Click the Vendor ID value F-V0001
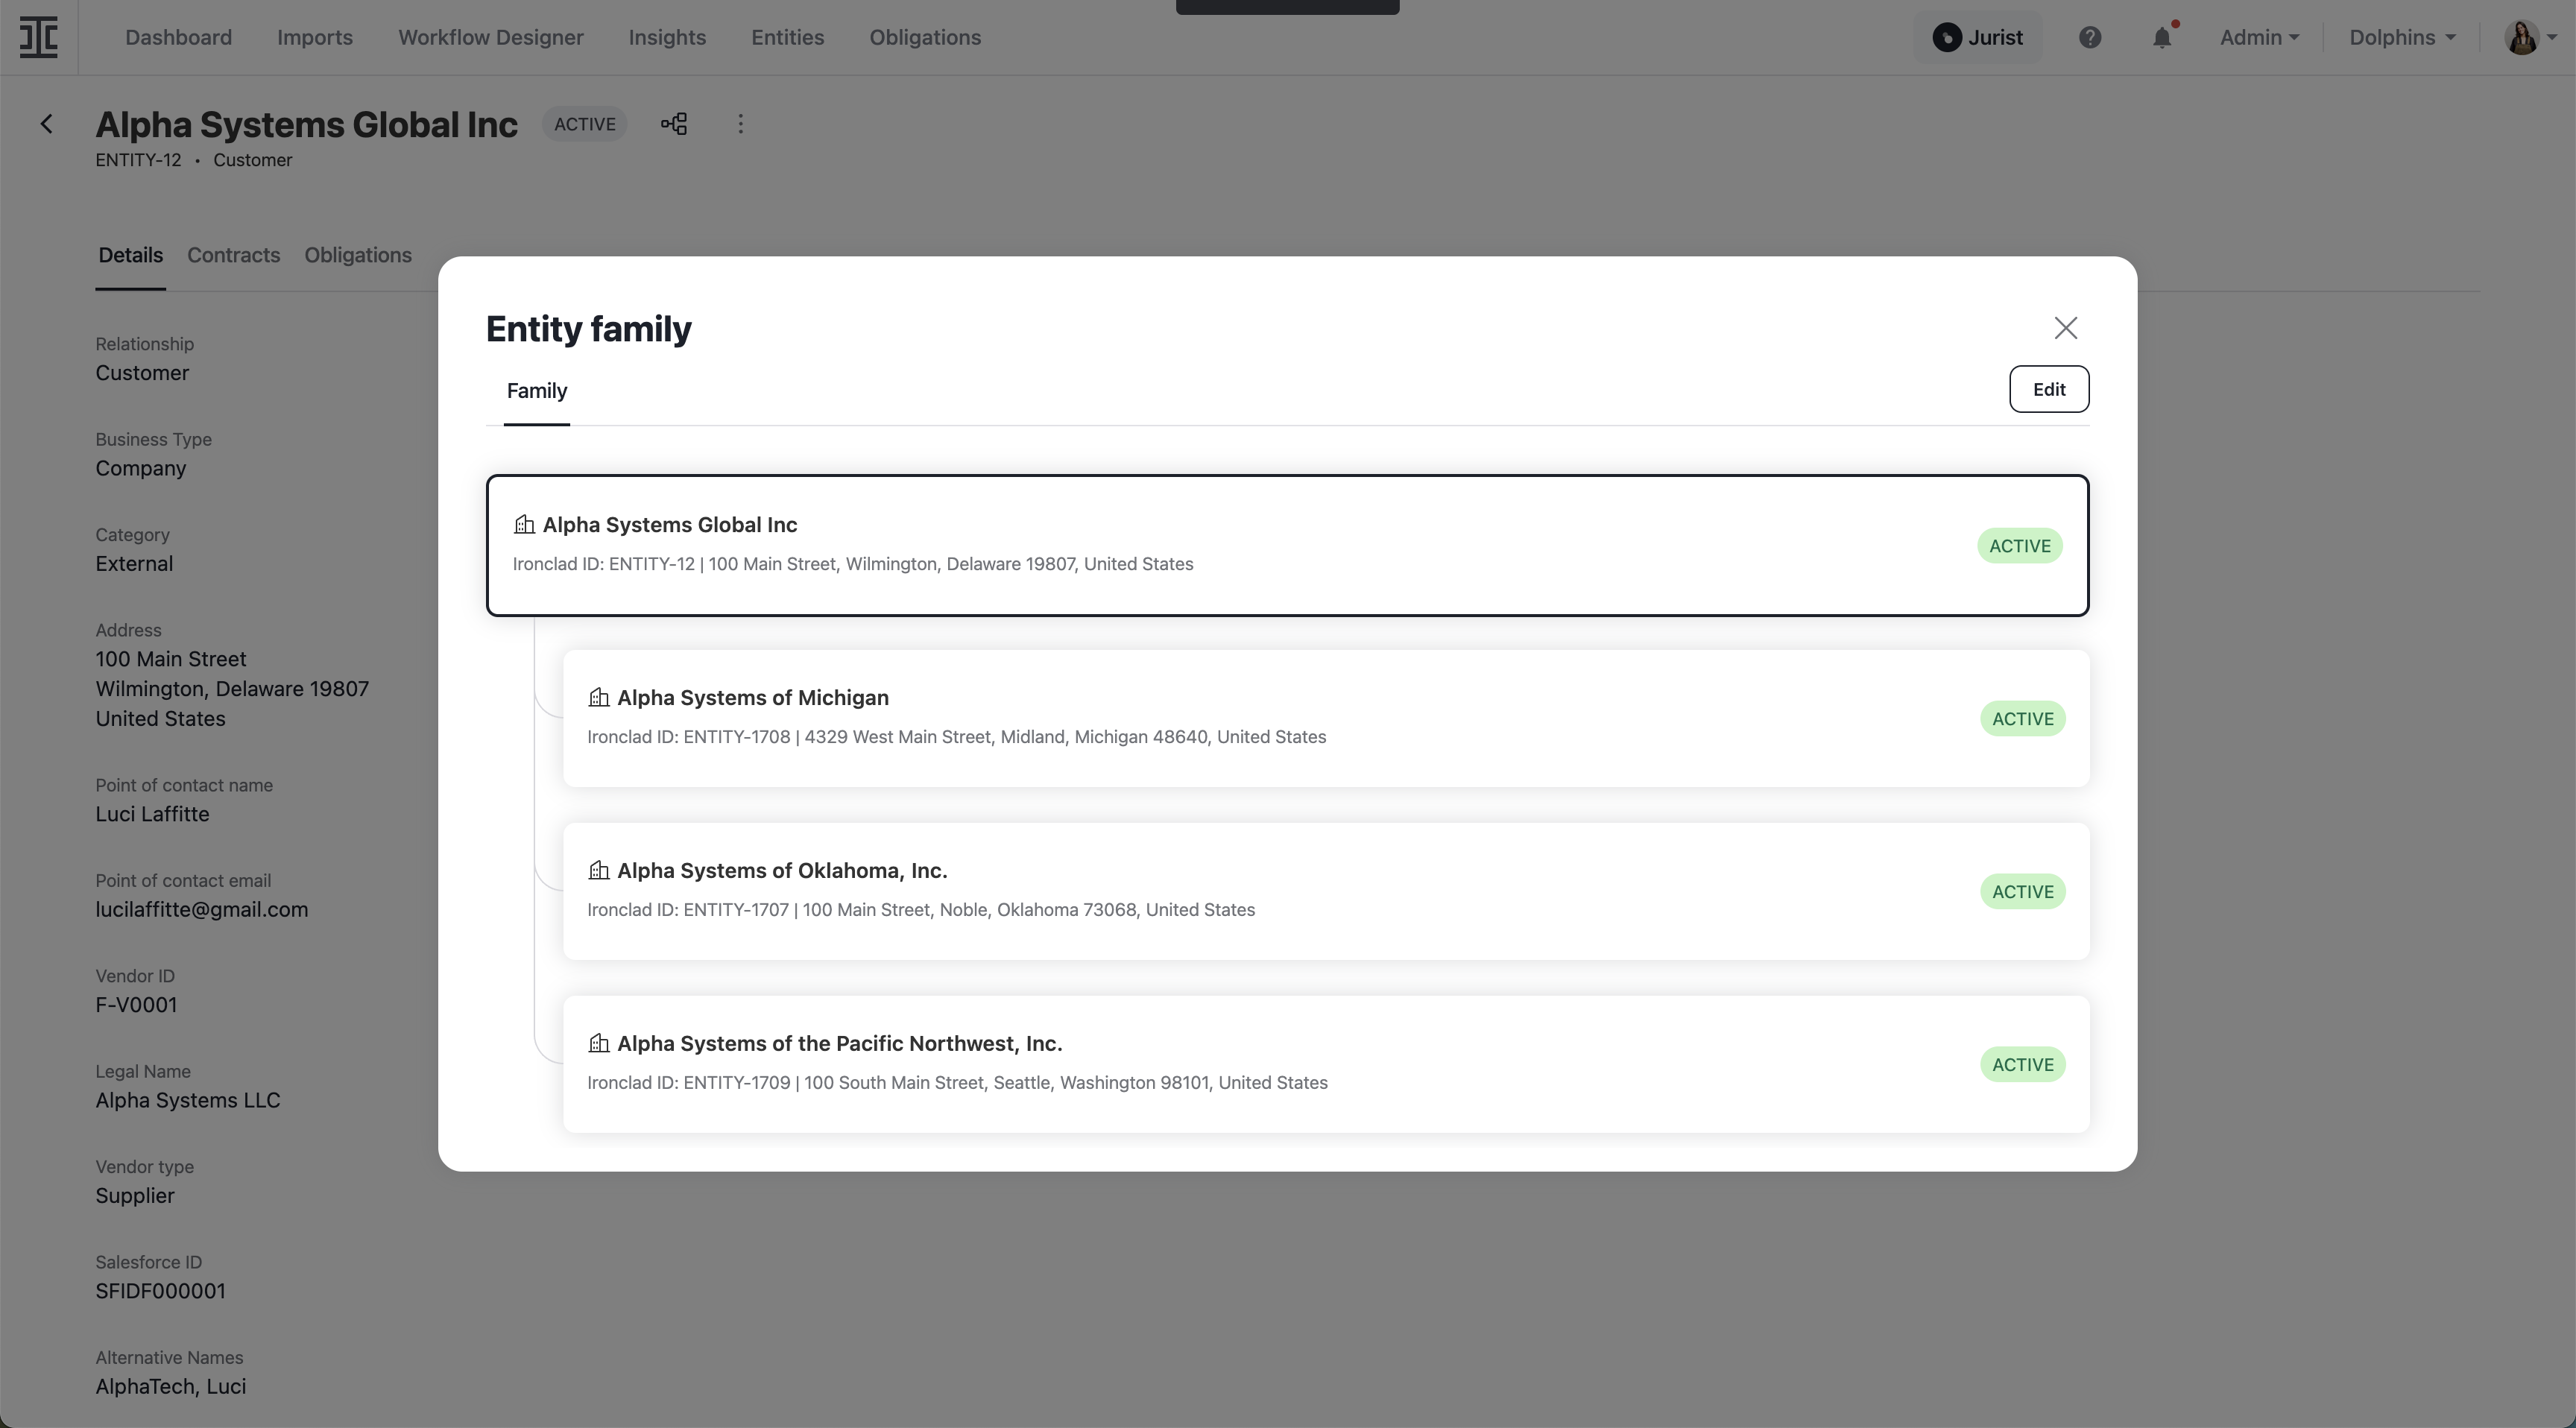This screenshot has width=2576, height=1428. click(136, 1005)
